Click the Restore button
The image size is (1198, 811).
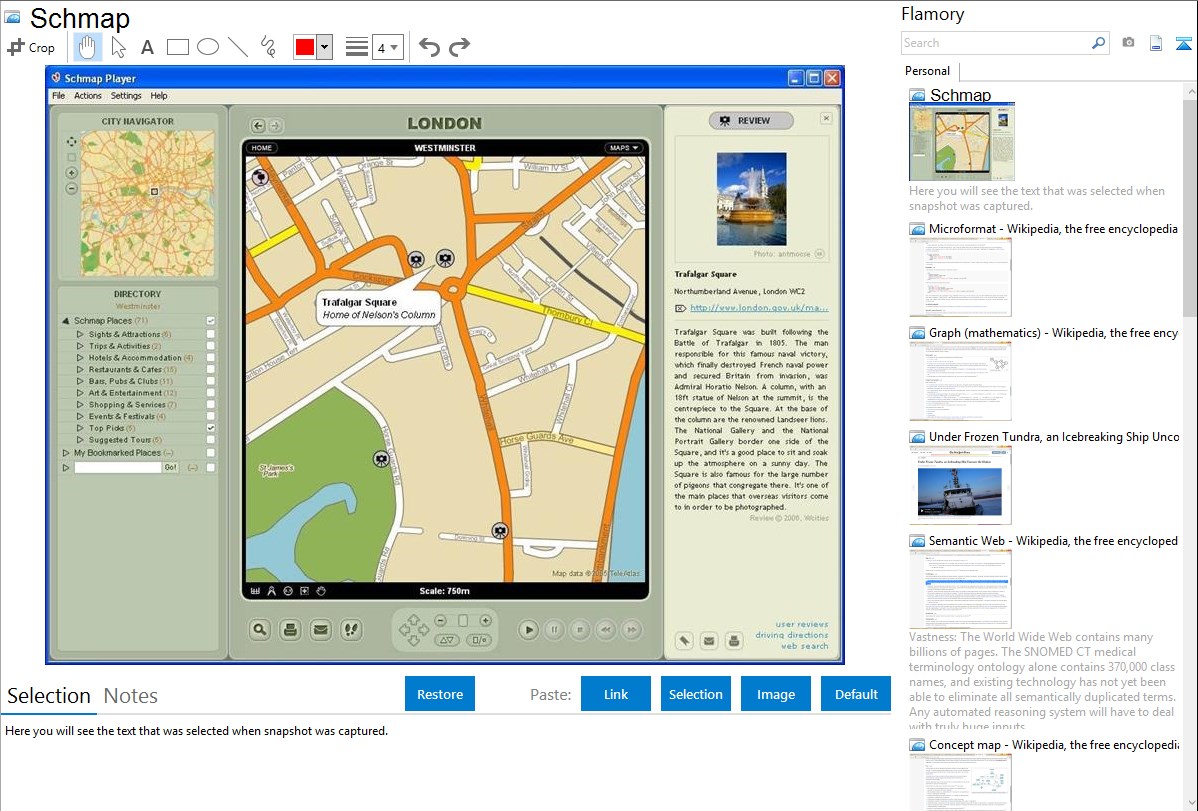pyautogui.click(x=440, y=694)
